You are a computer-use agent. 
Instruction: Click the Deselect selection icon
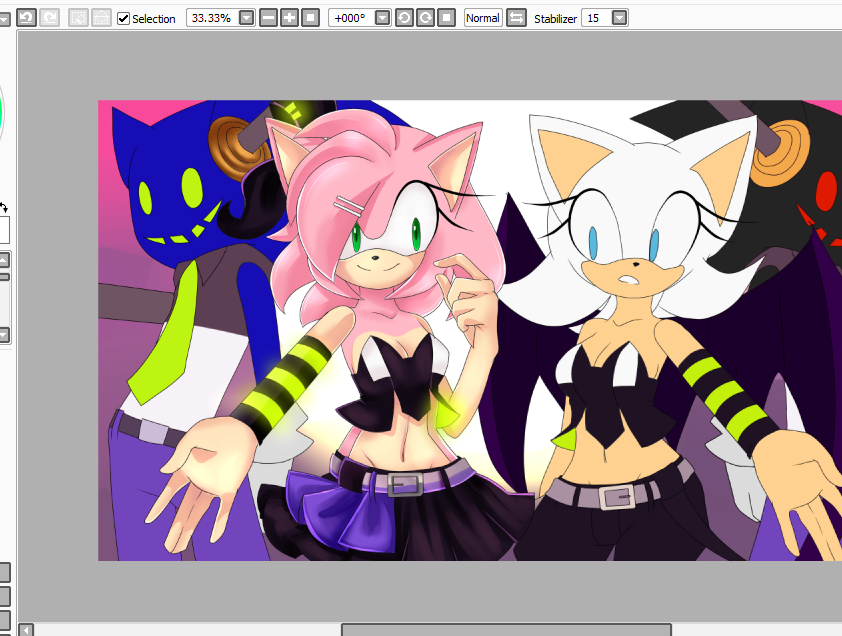point(78,18)
